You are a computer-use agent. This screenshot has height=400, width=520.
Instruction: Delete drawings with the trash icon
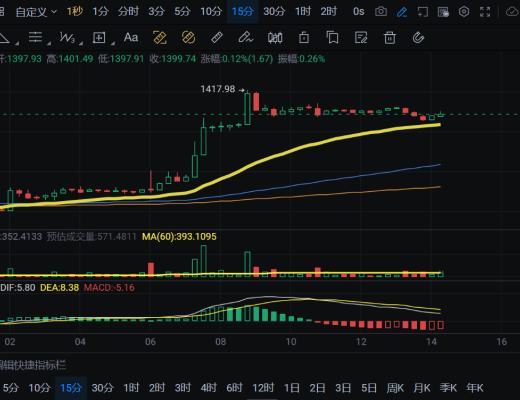[390, 38]
